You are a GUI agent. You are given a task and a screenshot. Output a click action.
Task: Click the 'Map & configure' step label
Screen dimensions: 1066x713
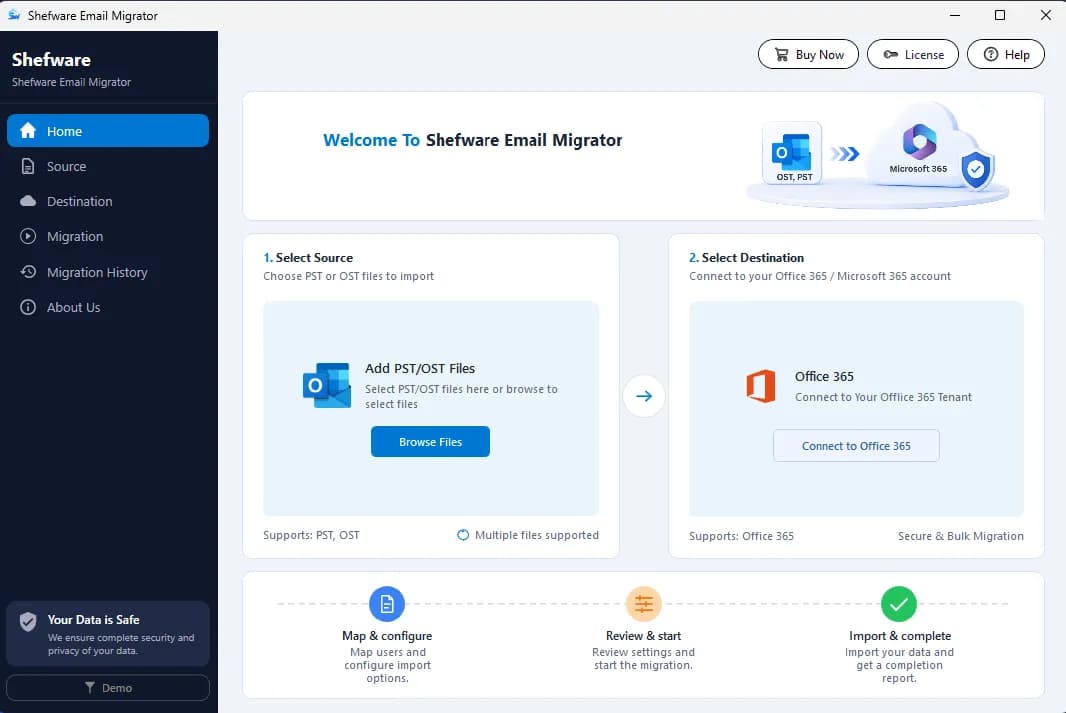(387, 636)
